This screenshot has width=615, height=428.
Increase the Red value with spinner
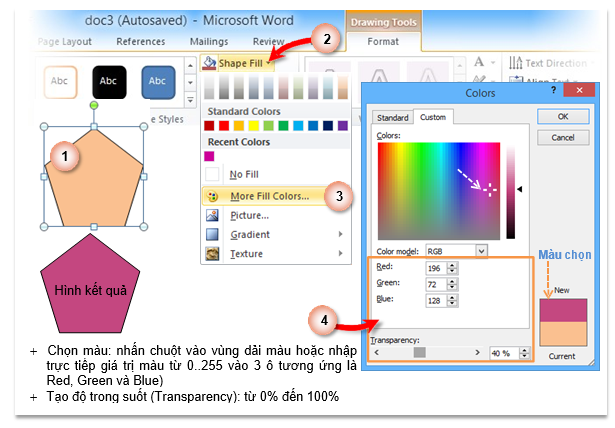coord(454,265)
